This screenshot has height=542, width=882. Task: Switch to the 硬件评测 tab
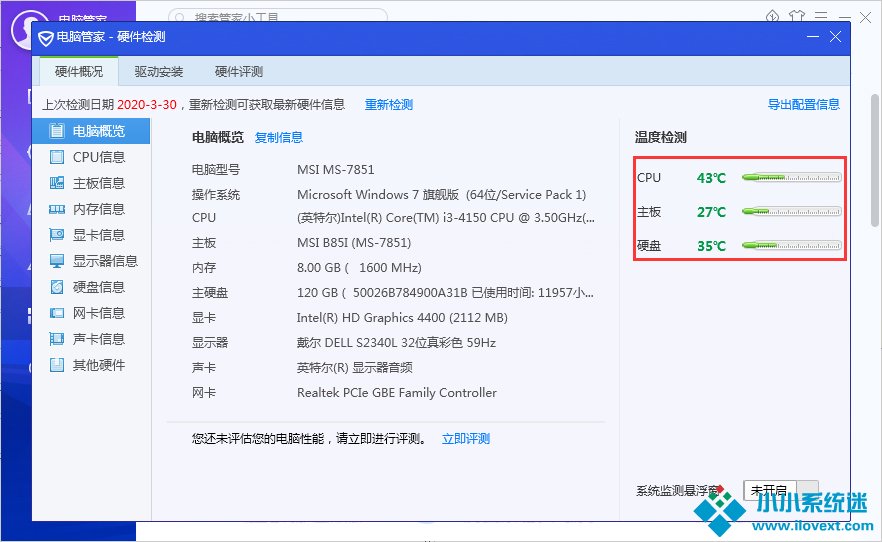239,72
